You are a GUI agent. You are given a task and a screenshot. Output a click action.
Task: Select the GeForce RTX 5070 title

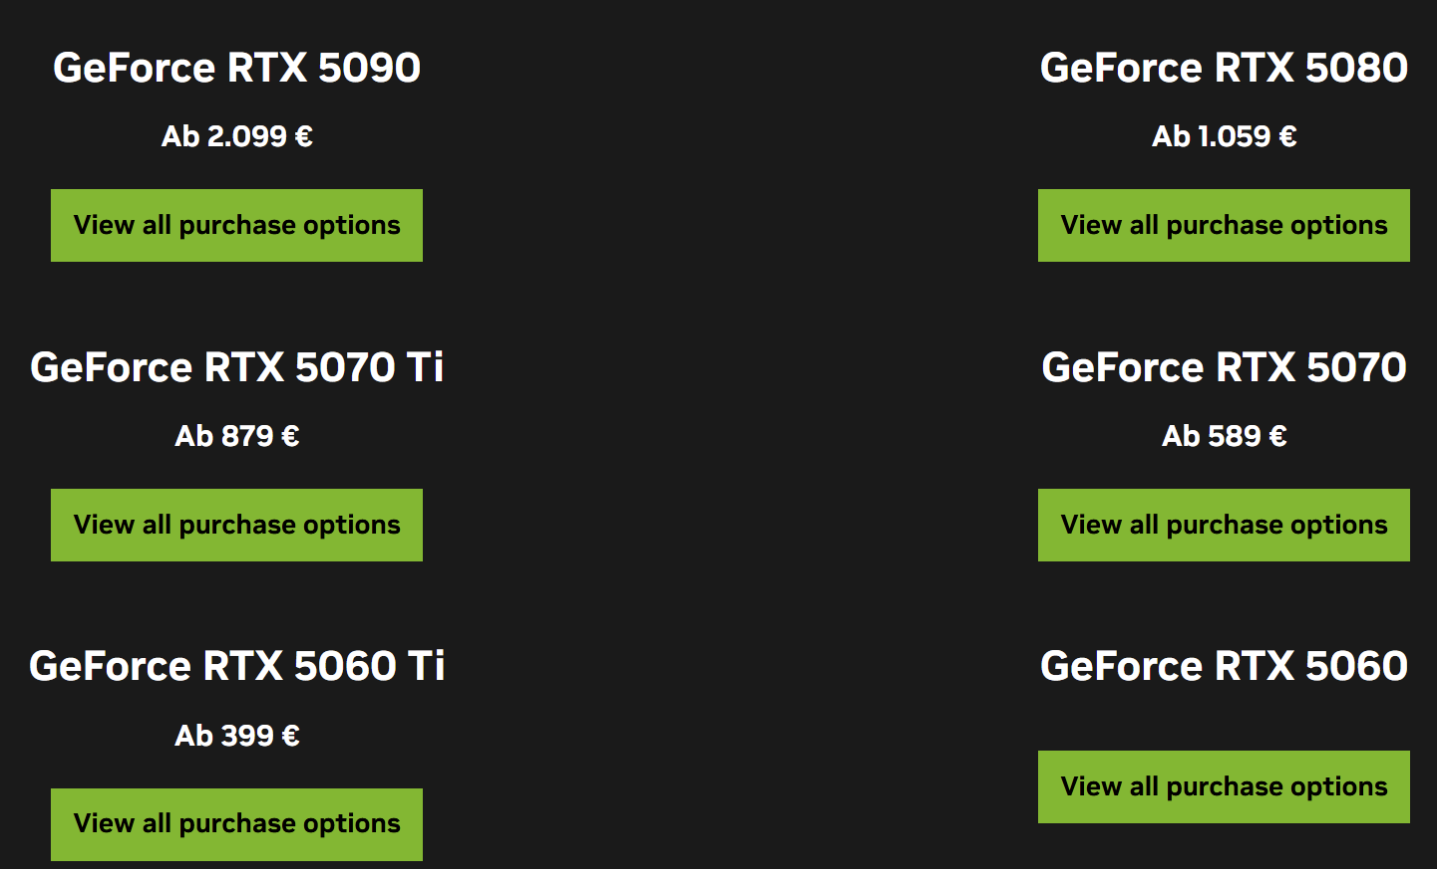(1223, 367)
